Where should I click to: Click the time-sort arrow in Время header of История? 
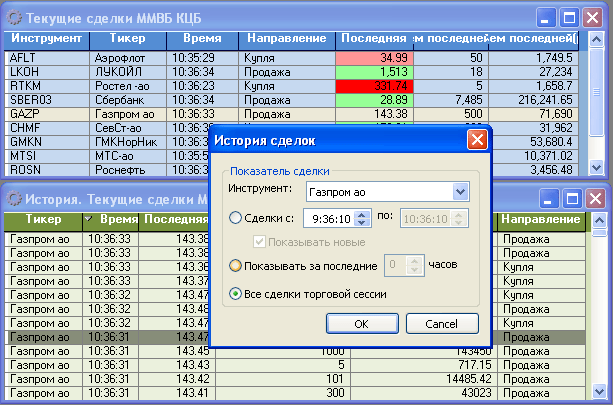pyautogui.click(x=88, y=219)
